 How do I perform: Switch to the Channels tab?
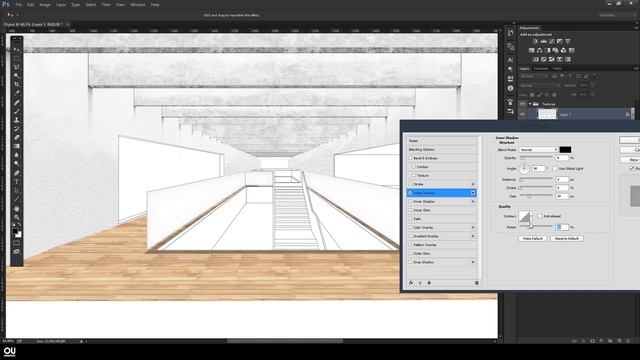pos(541,69)
